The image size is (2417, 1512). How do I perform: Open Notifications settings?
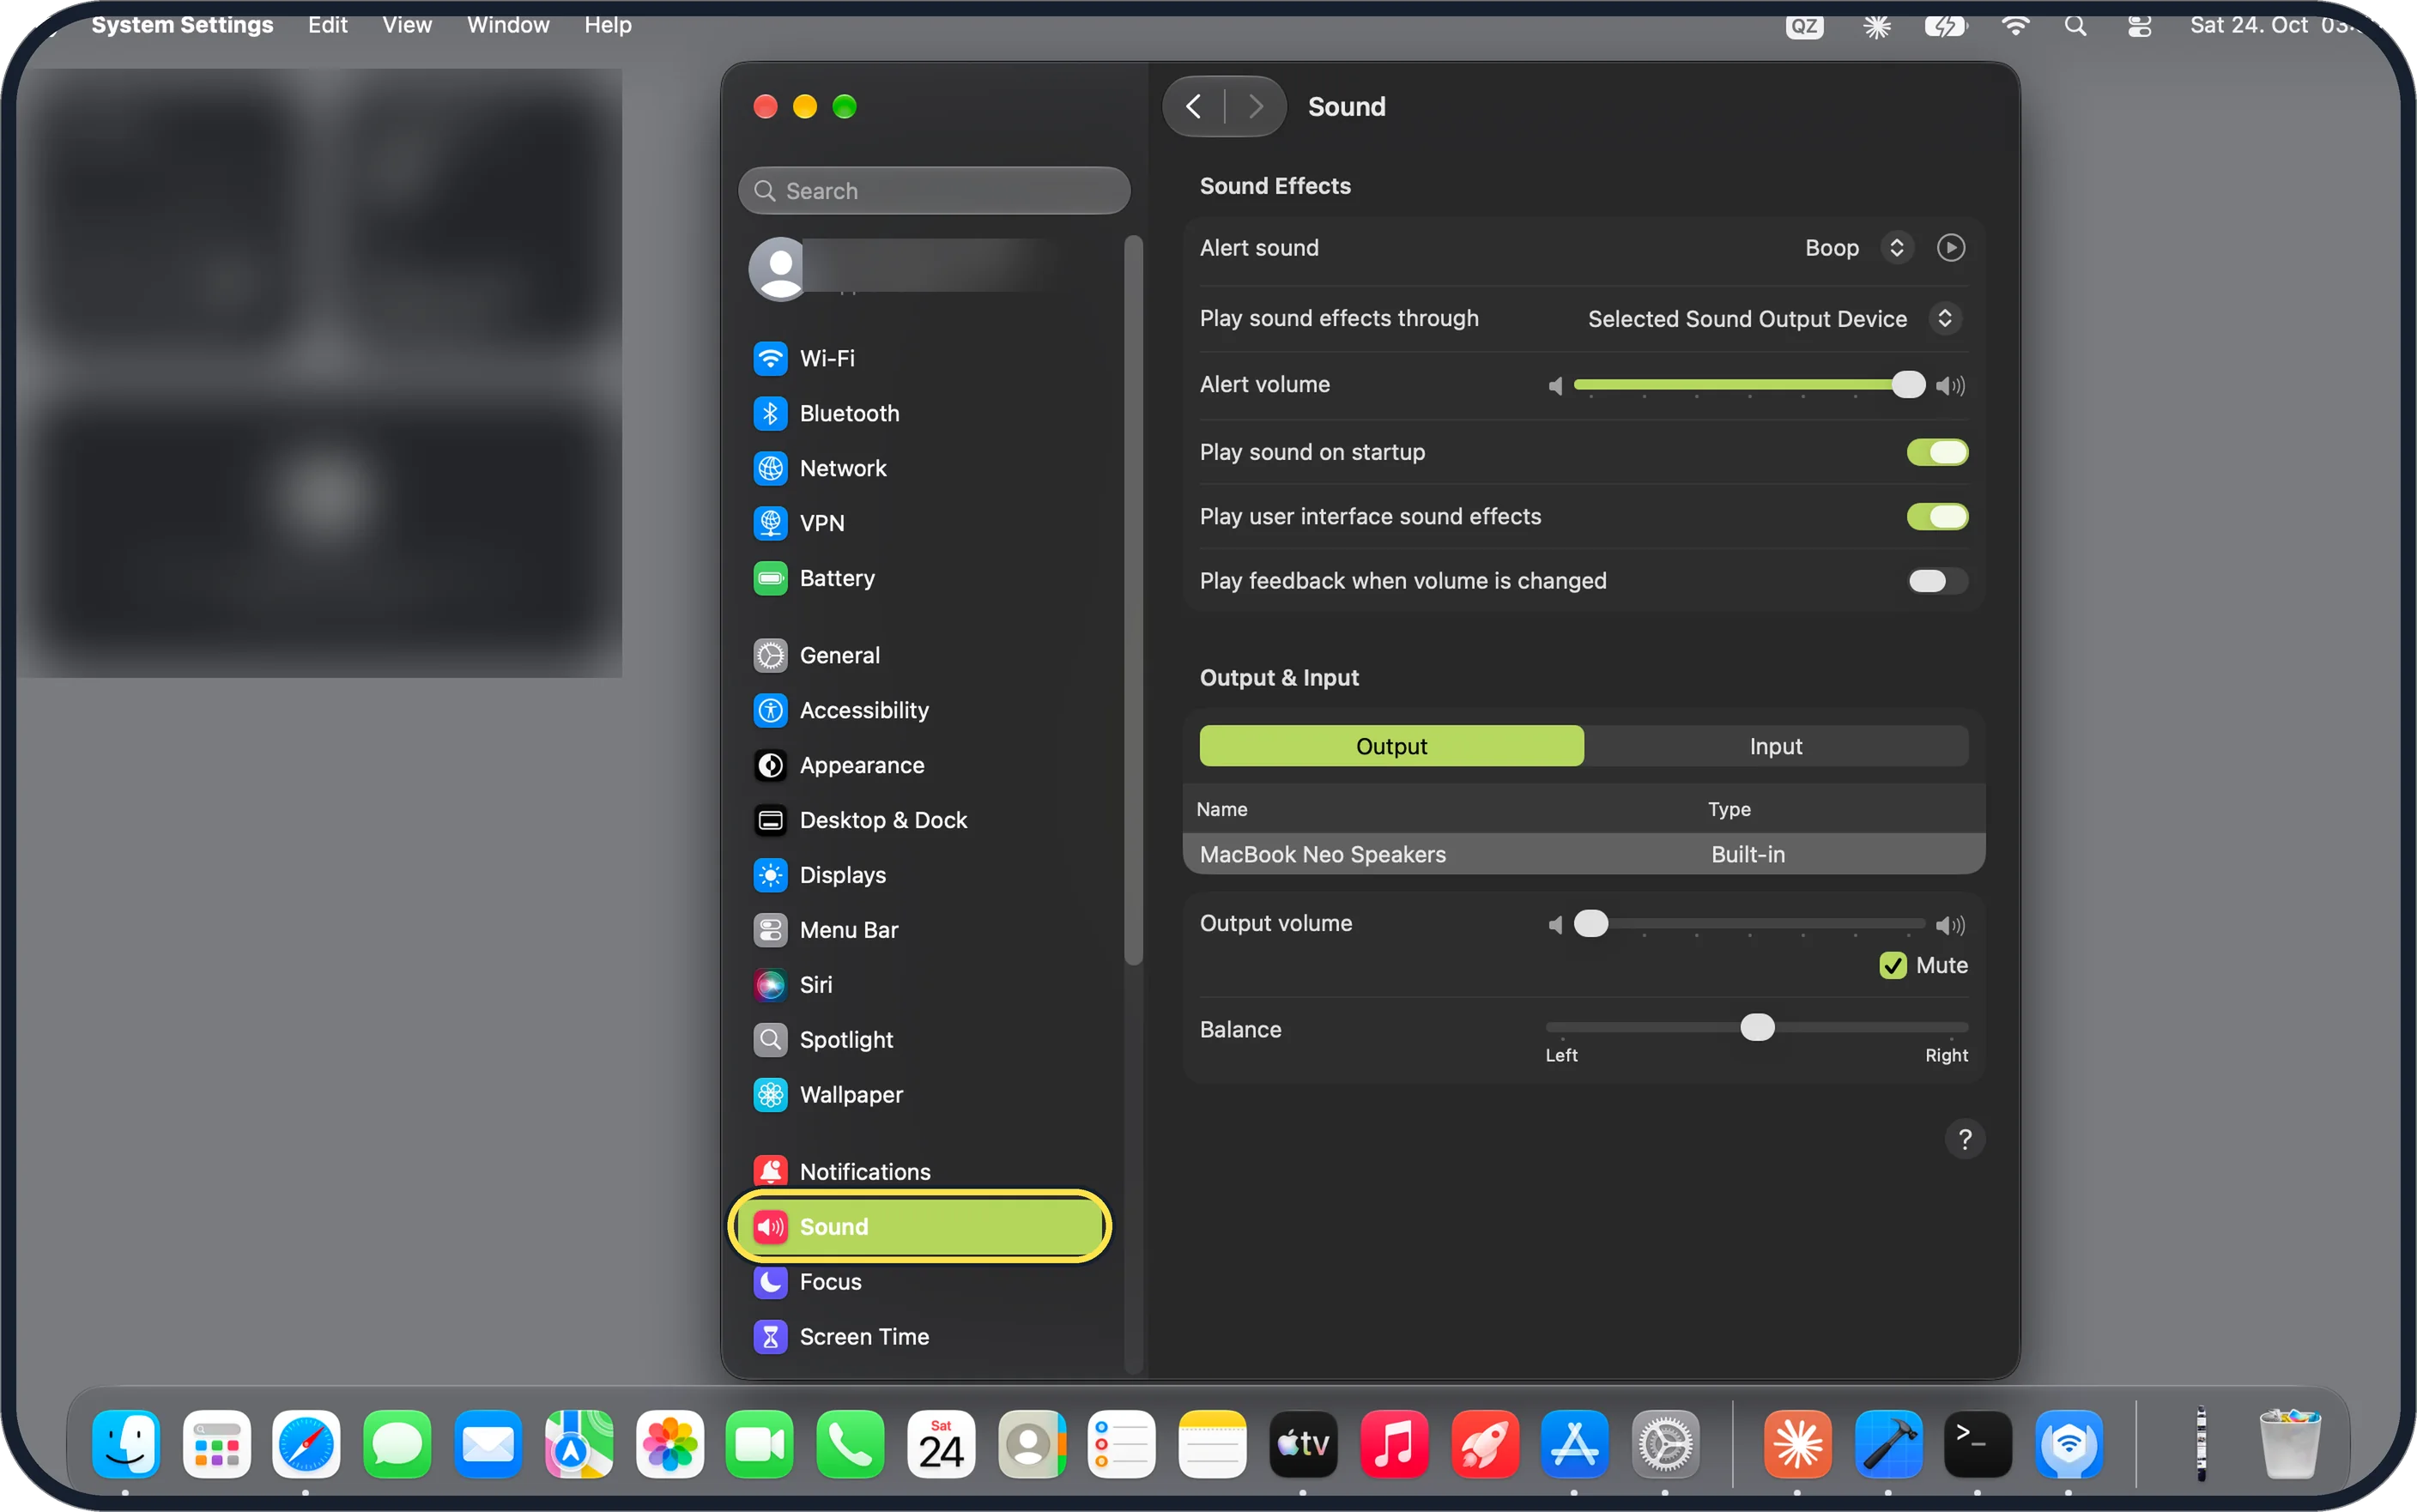[x=920, y=1172]
